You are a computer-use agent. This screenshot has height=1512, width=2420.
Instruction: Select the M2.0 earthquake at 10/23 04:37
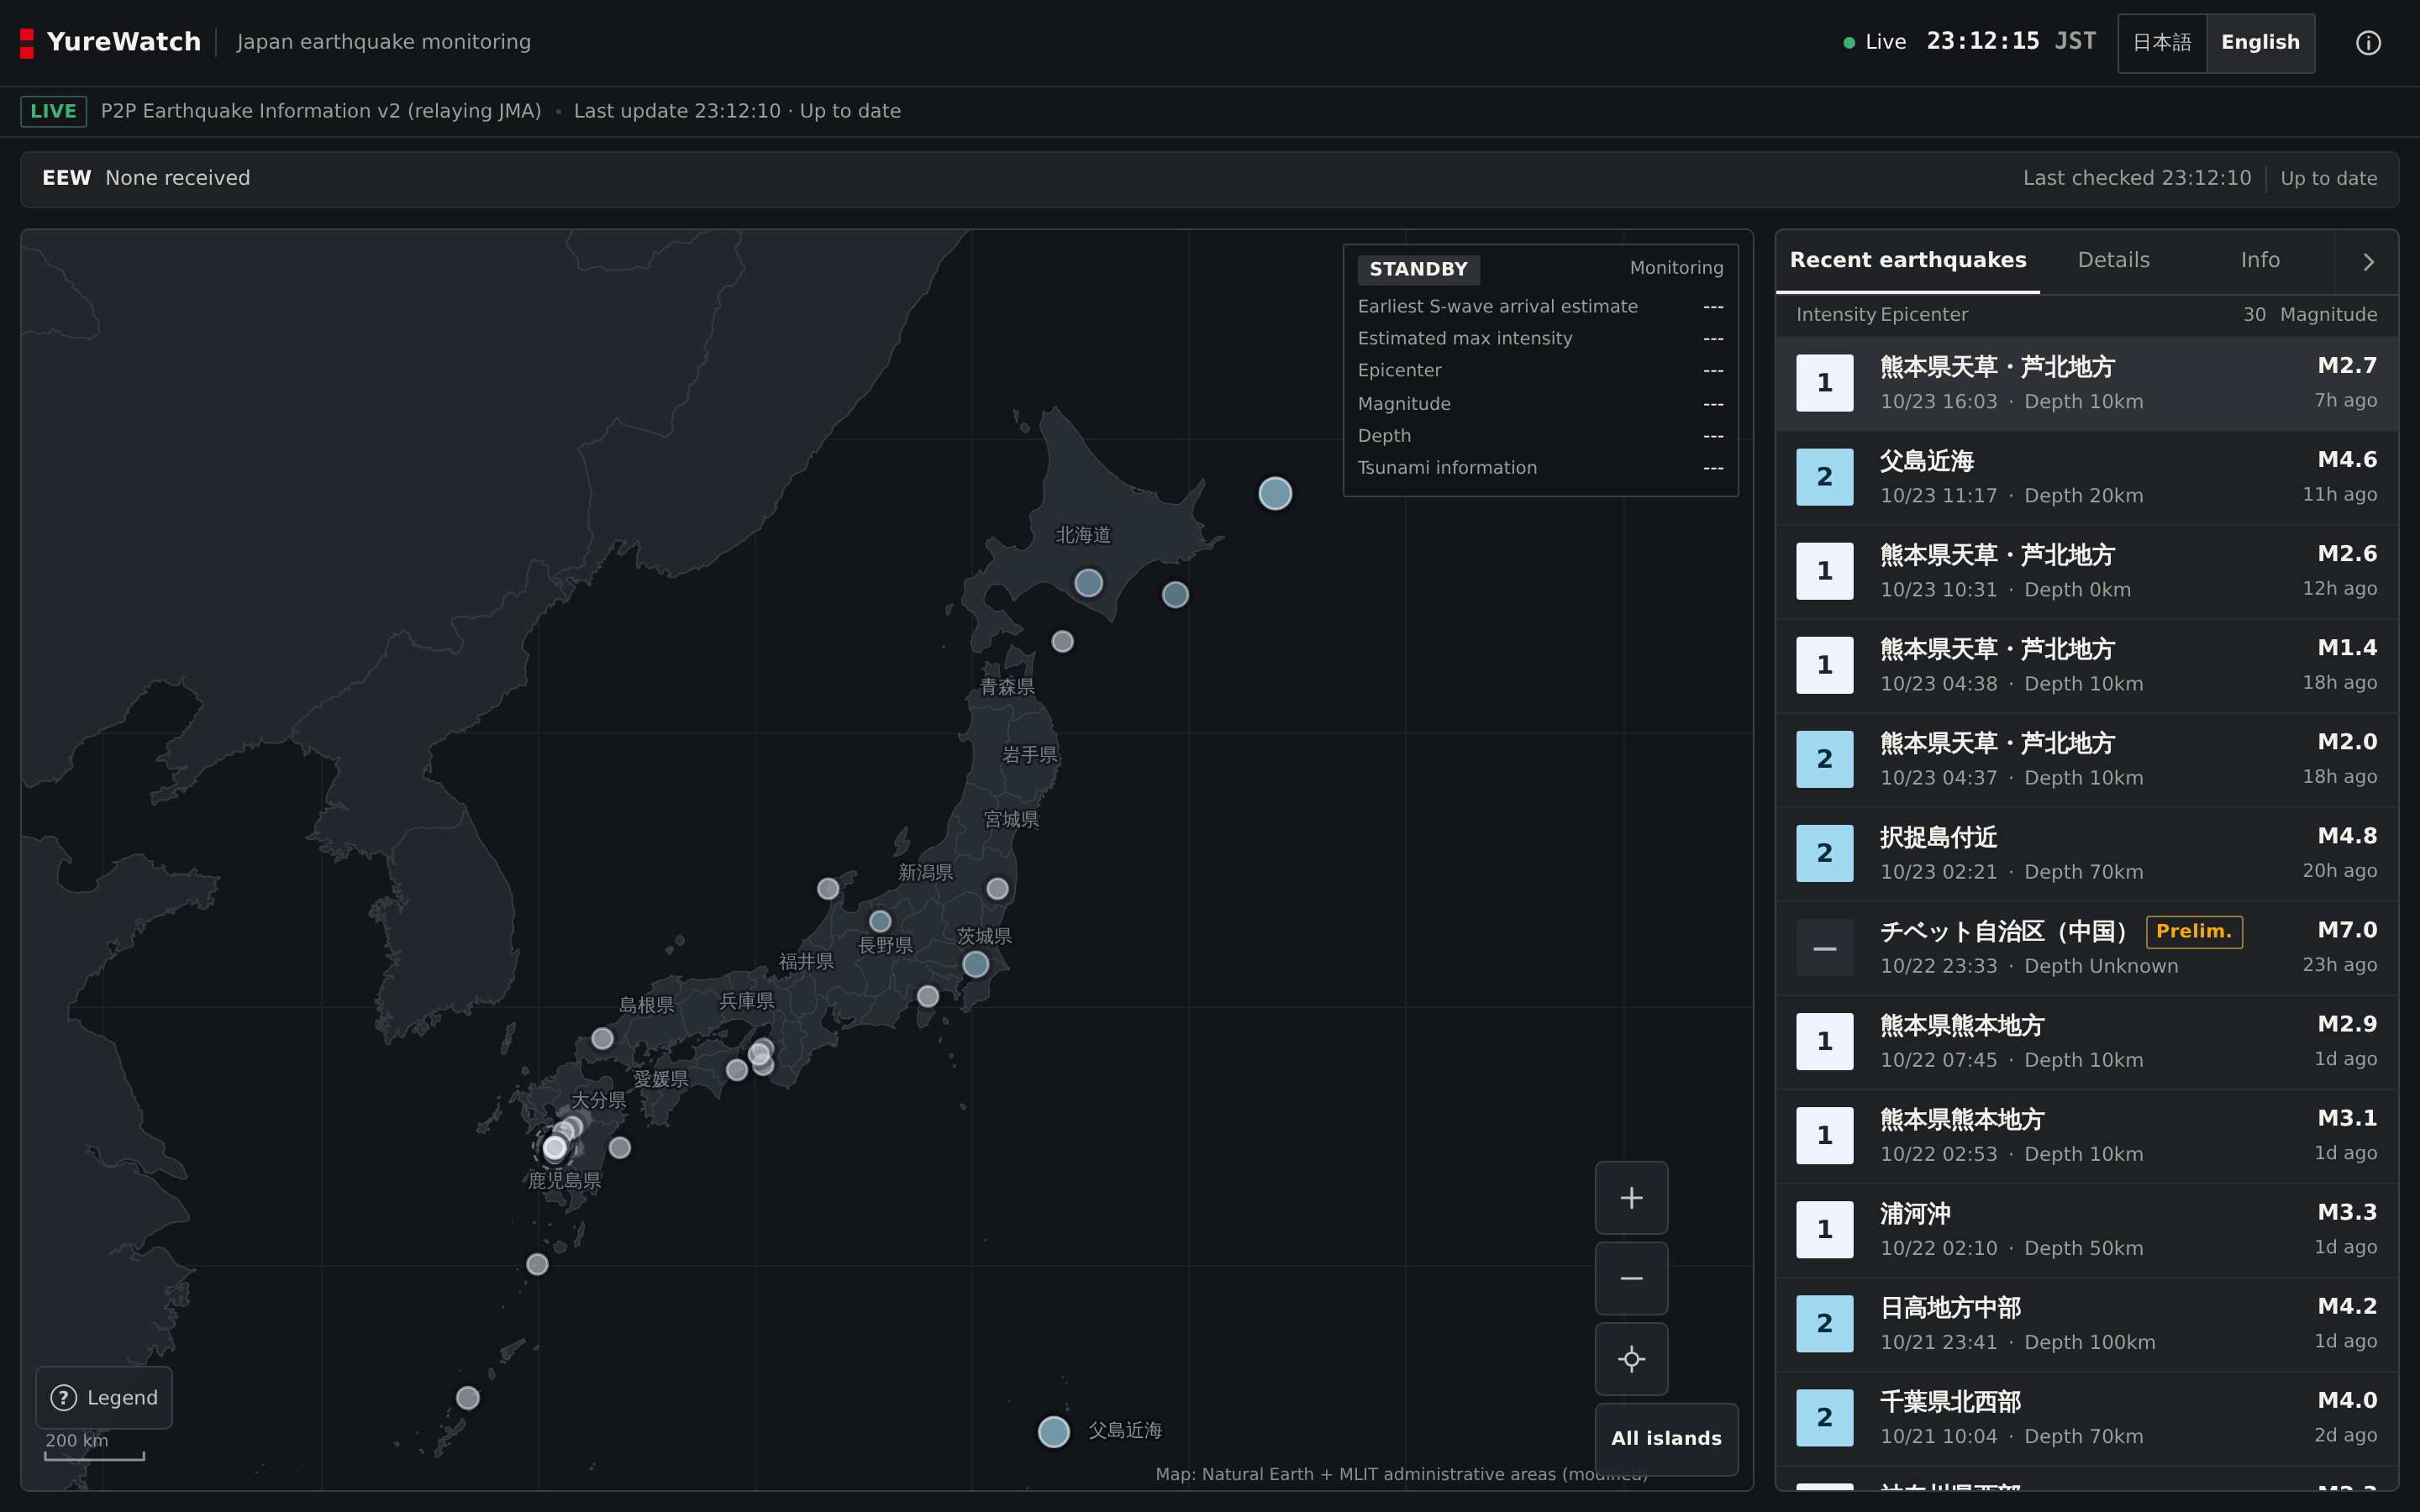tap(2086, 759)
